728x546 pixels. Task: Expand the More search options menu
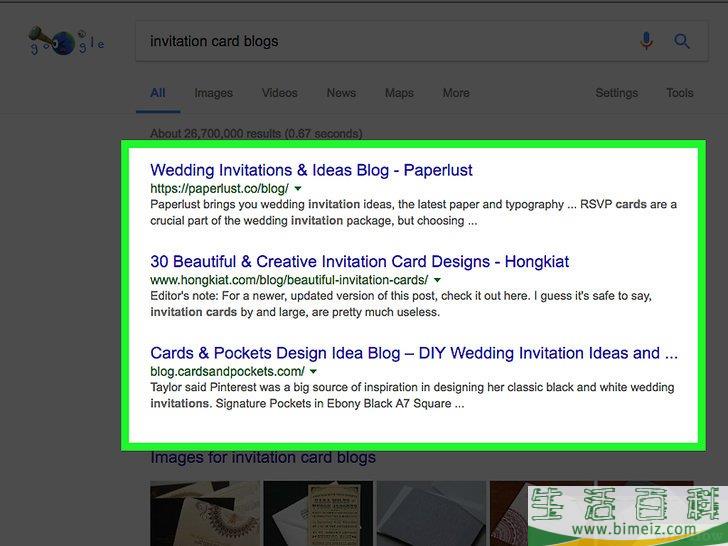tap(456, 93)
